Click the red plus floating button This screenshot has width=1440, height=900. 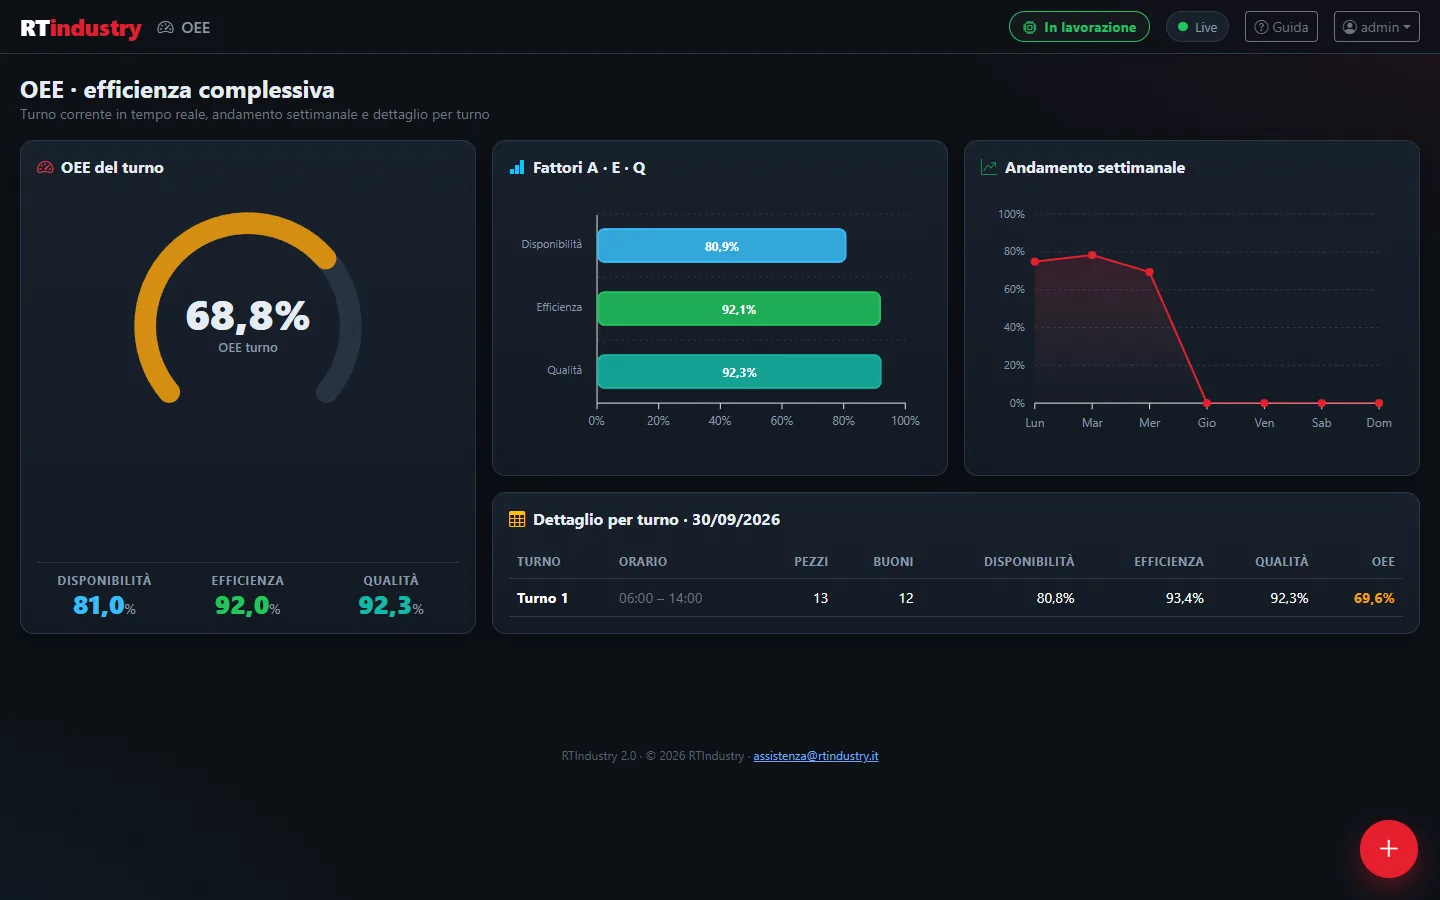[1388, 849]
